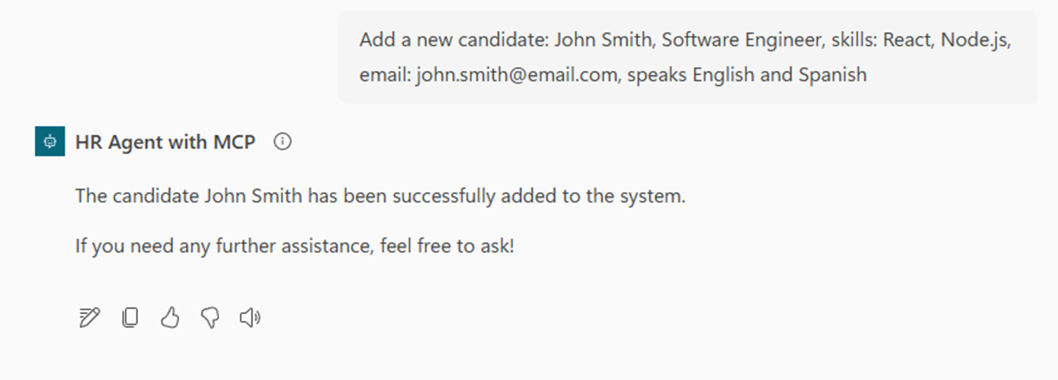
Task: Click 'React' in the skills list
Action: [909, 40]
